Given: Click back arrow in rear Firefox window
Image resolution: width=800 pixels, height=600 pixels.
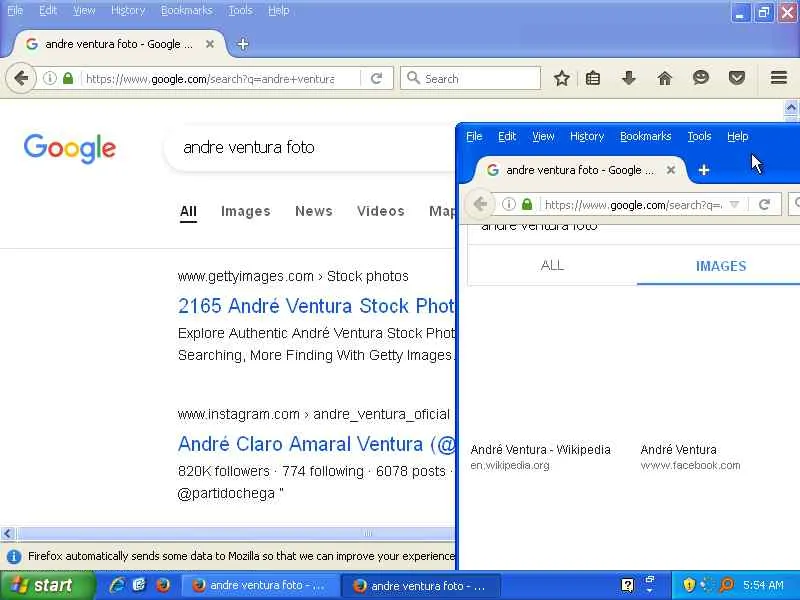Looking at the screenshot, I should (21, 79).
